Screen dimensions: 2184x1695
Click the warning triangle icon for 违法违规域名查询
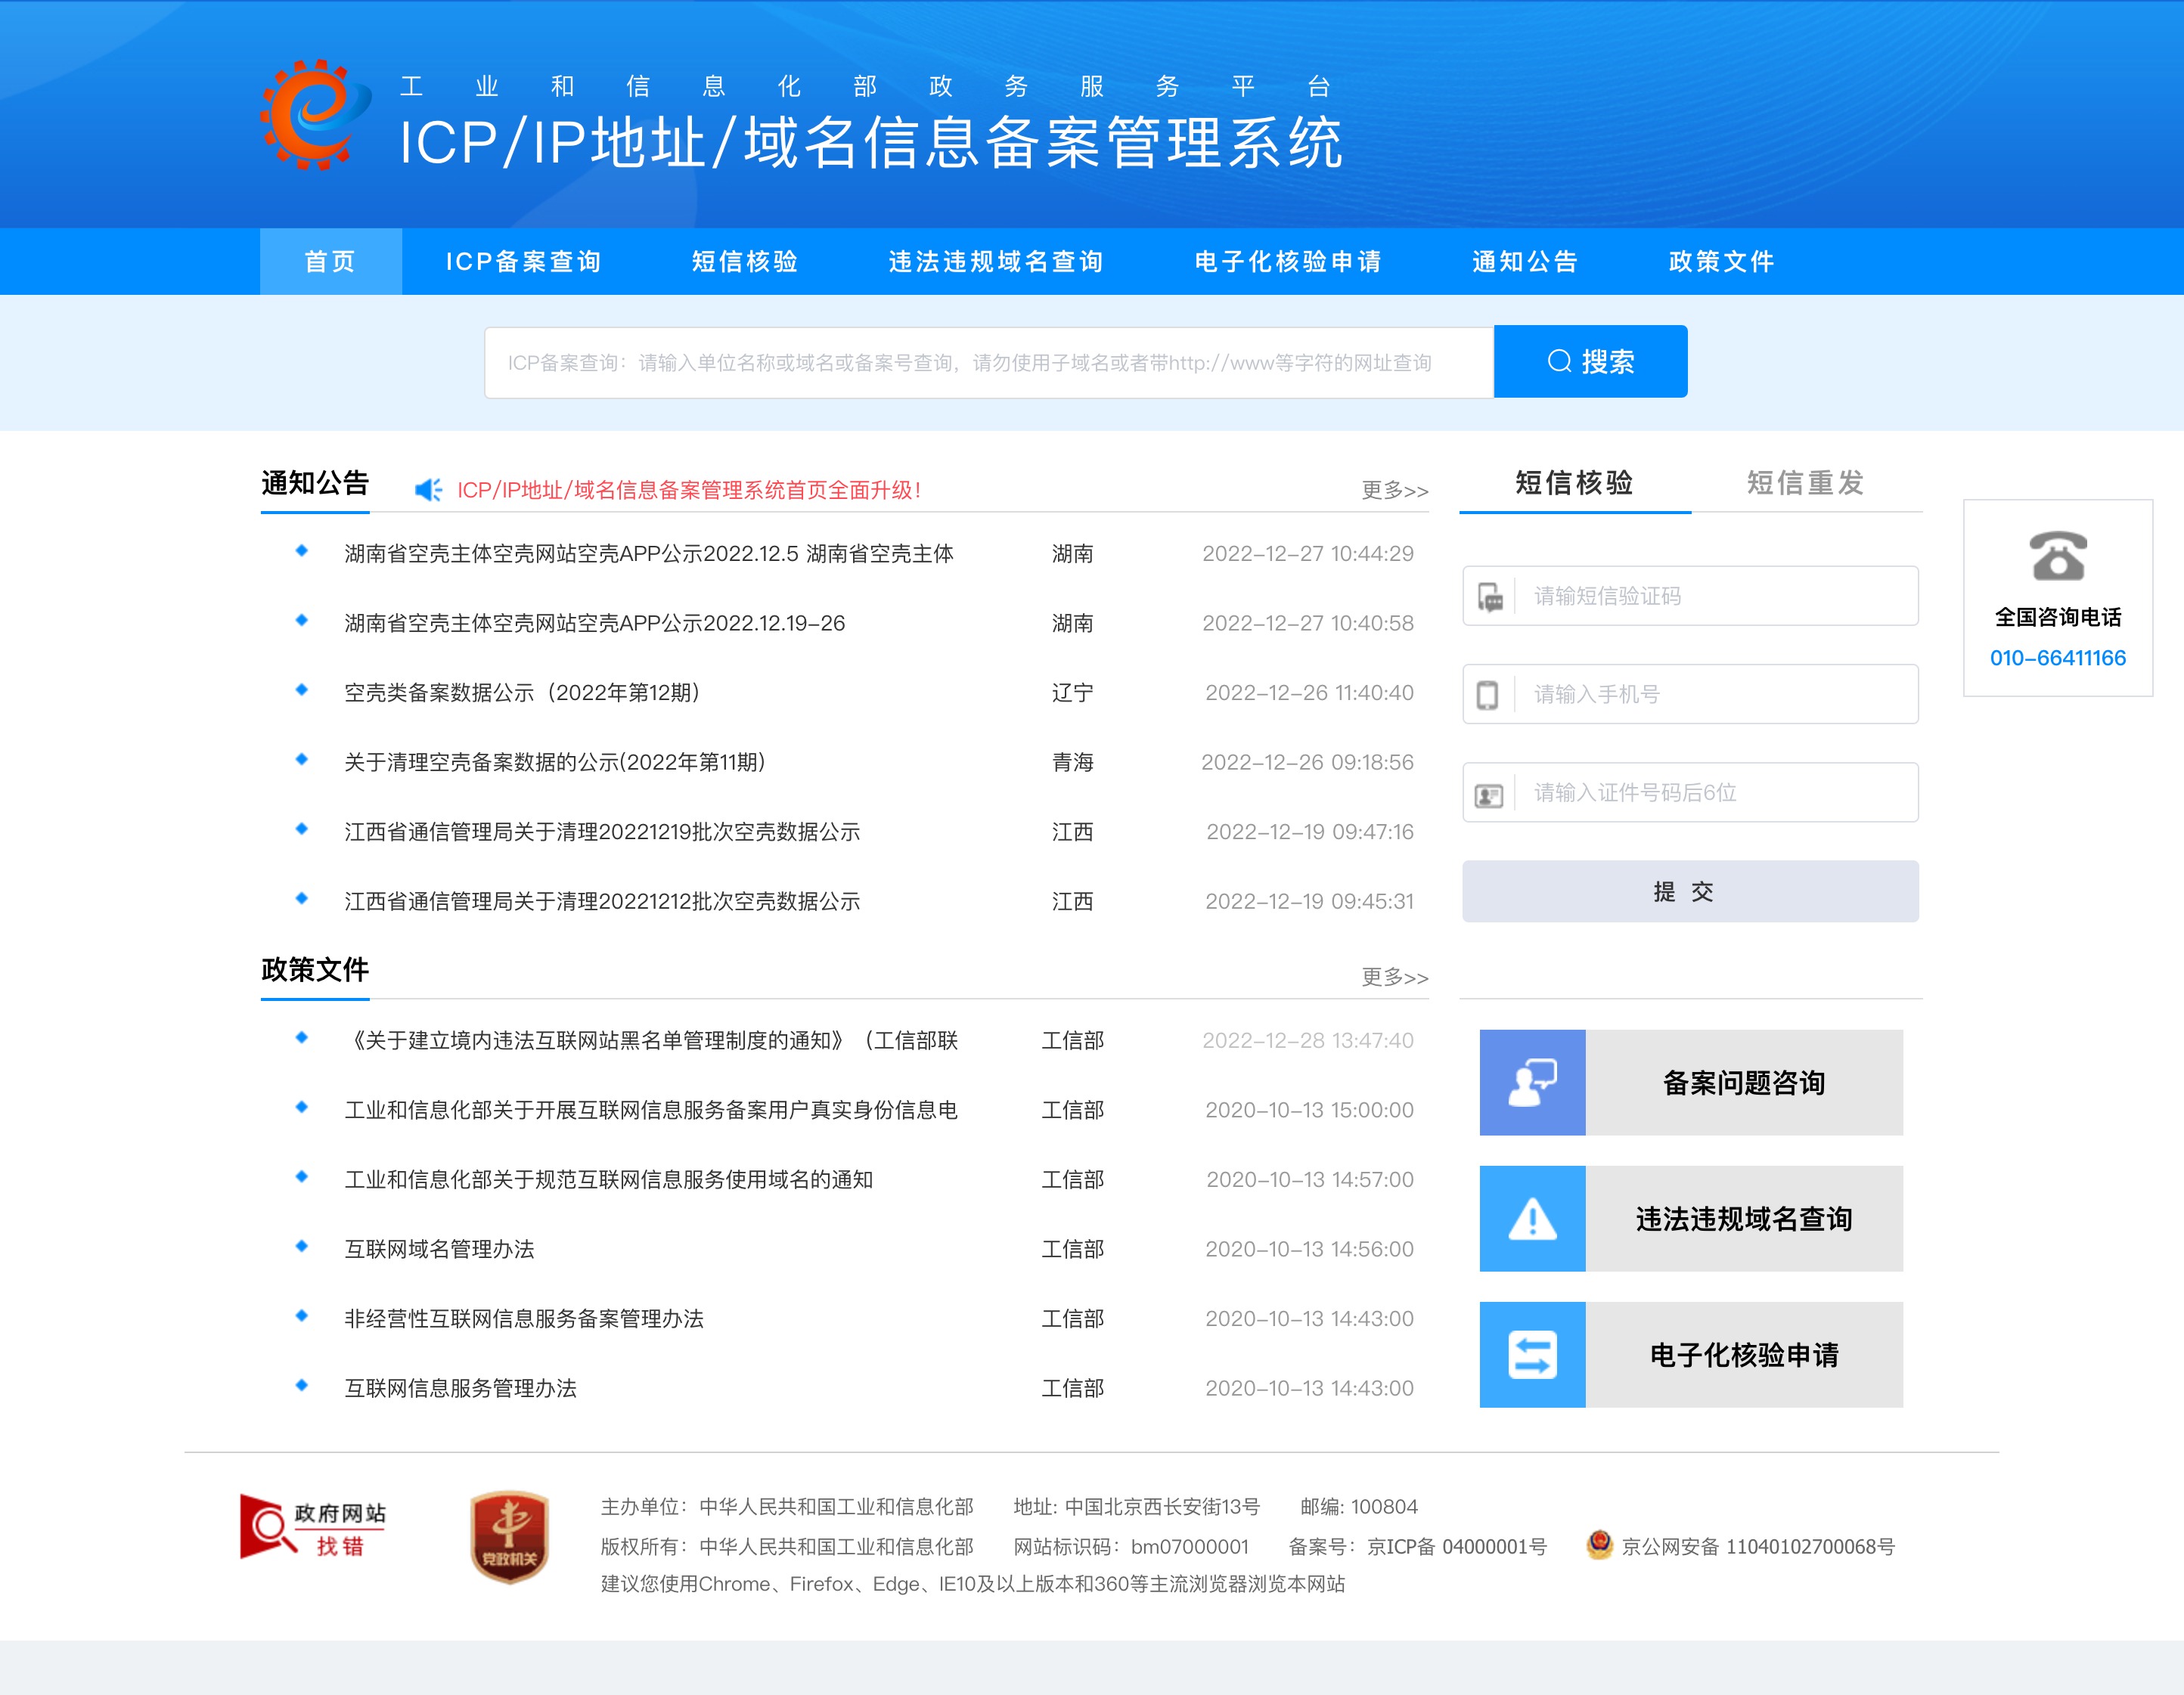[x=1532, y=1218]
